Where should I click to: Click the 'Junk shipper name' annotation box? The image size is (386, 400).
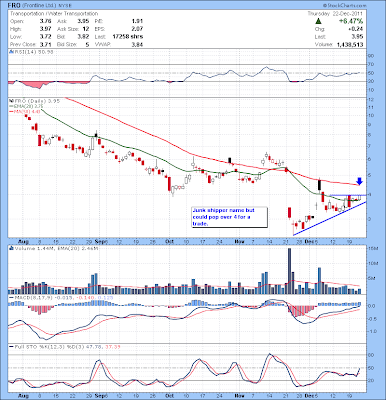click(229, 217)
